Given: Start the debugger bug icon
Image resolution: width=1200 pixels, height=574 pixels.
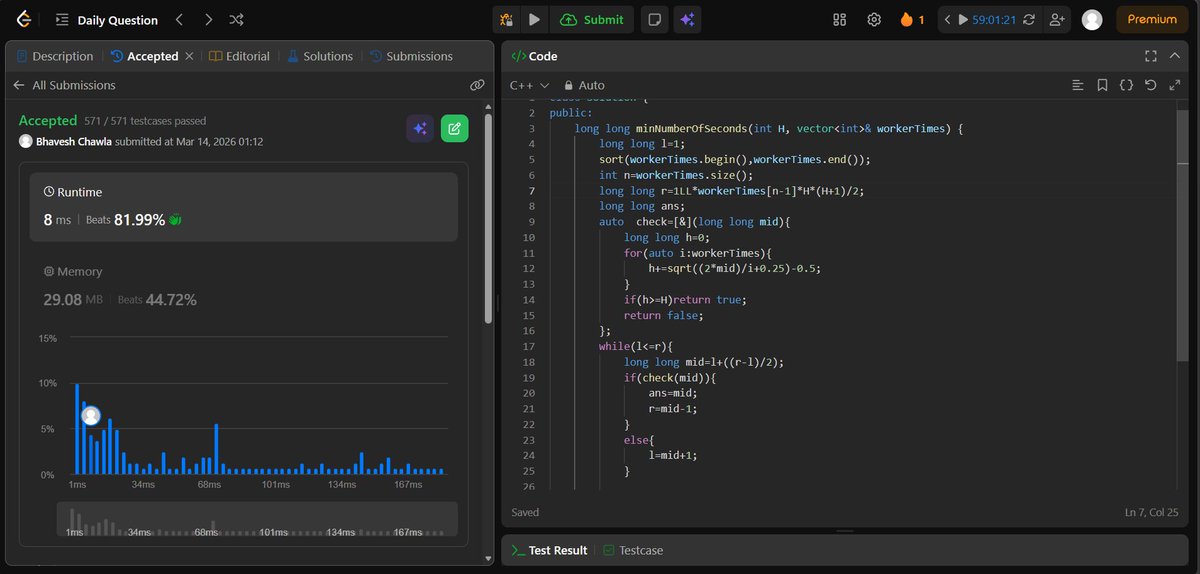Looking at the screenshot, I should tap(506, 19).
